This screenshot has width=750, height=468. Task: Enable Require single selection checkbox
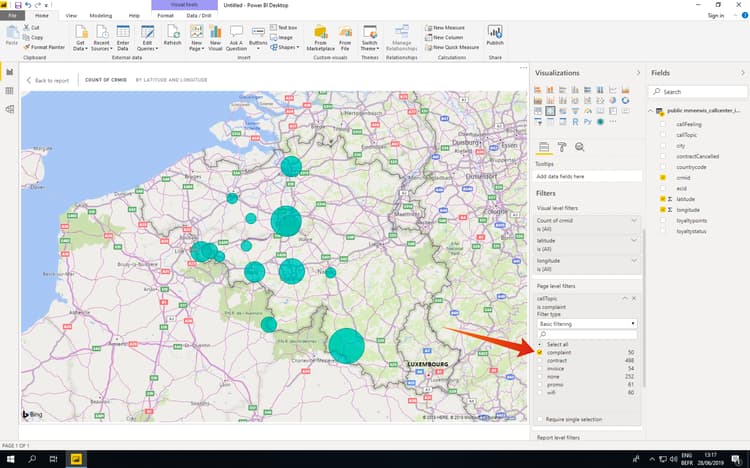click(x=540, y=419)
